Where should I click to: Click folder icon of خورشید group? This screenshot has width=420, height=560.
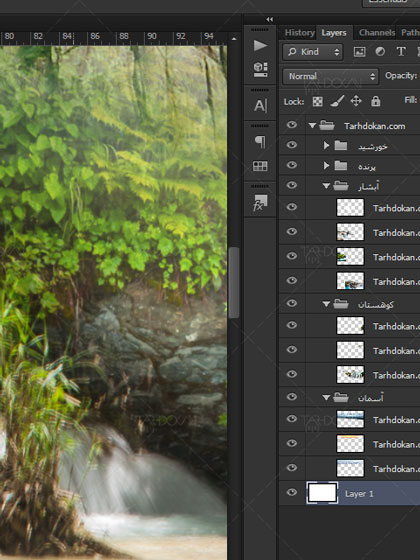pyautogui.click(x=340, y=145)
